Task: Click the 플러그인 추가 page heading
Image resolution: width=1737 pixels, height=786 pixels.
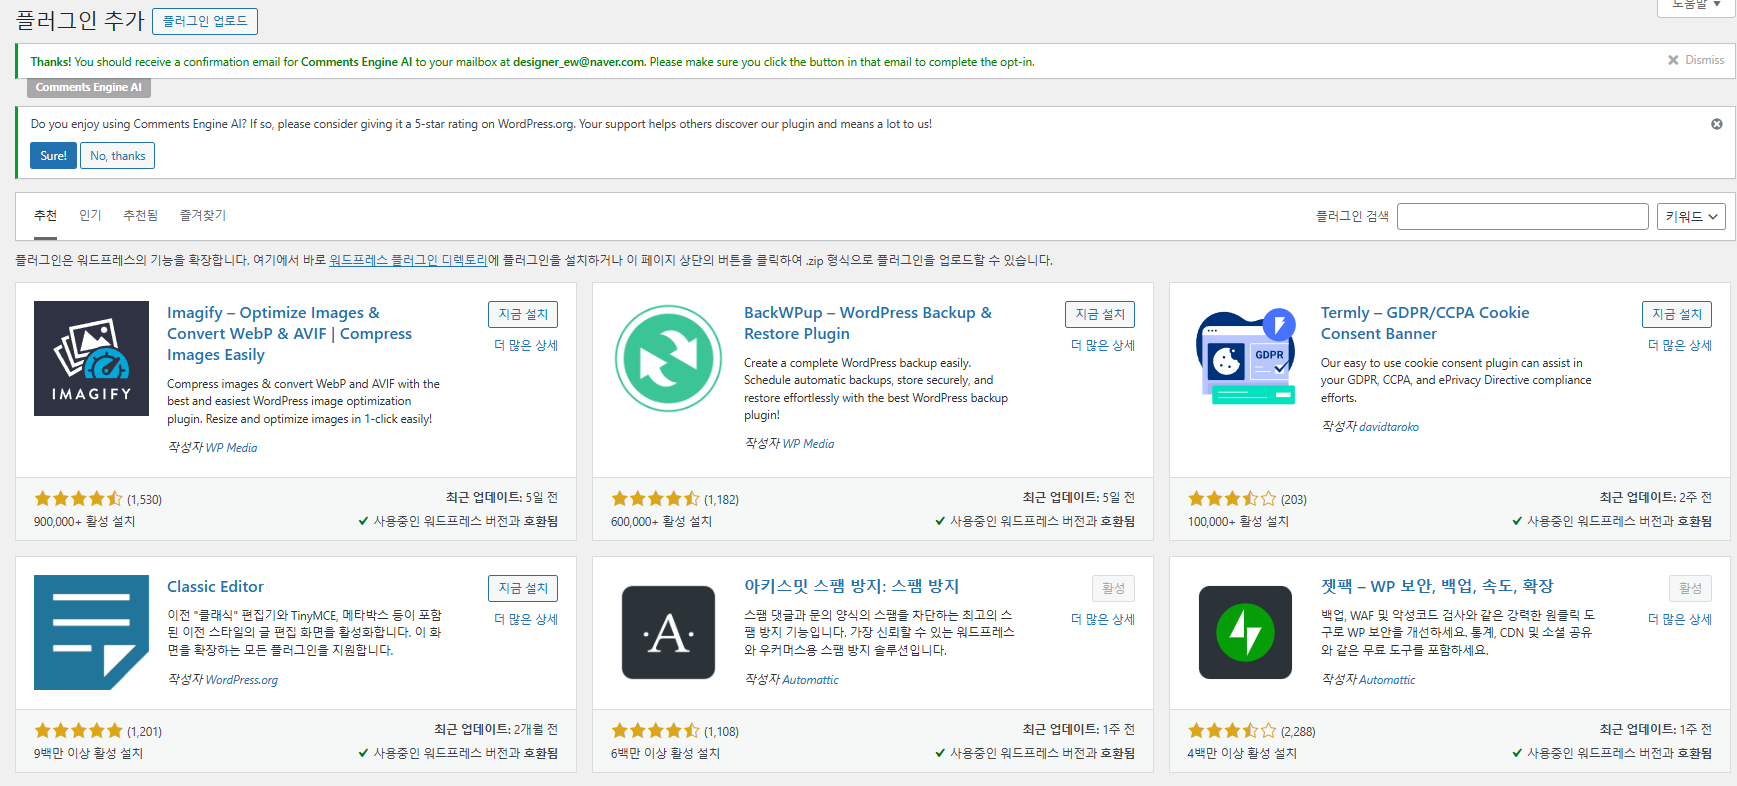Action: coord(80,20)
